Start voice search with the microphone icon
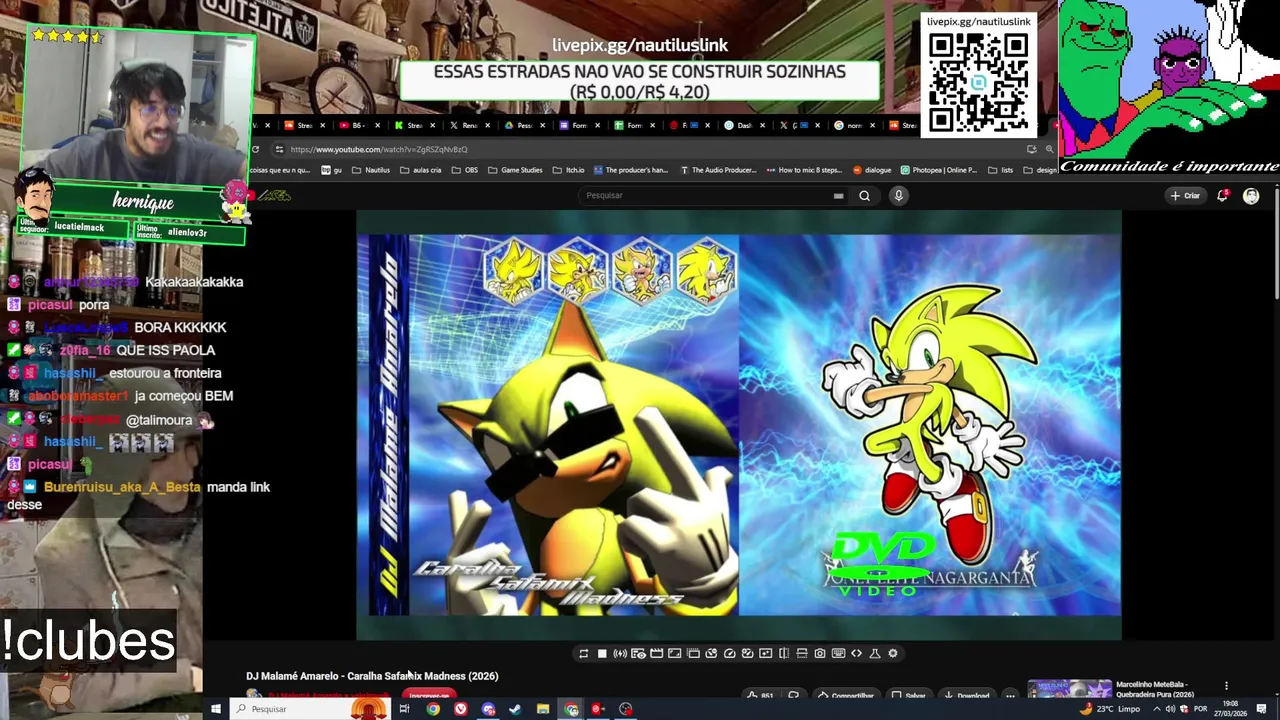Screen dimensions: 1280x720 click(x=898, y=196)
